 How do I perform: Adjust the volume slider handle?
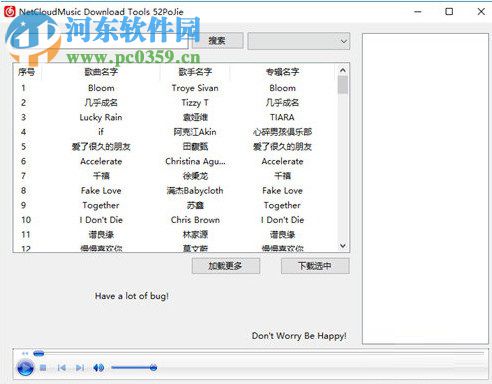coord(153,368)
